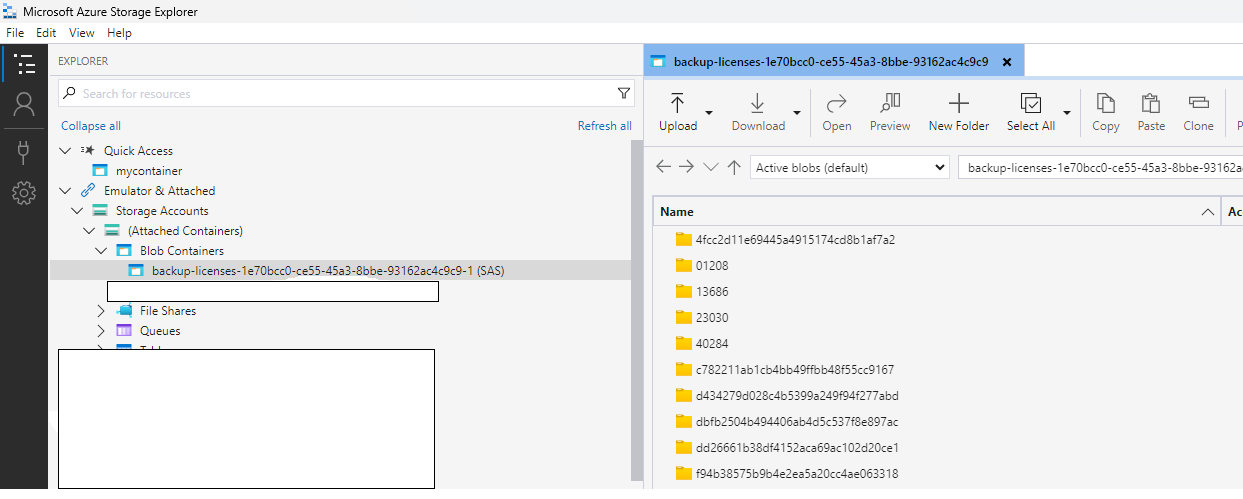Create a New Folder from toolbar
Image resolution: width=1243 pixels, height=499 pixels.
point(959,112)
